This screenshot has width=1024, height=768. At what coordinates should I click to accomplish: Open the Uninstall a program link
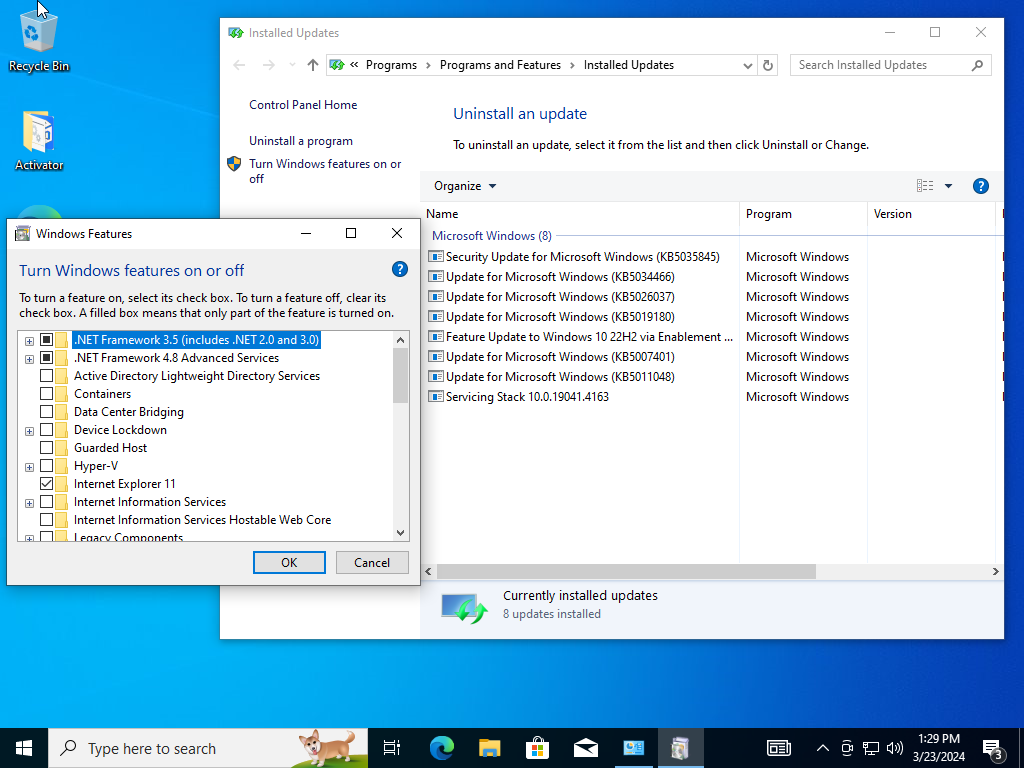tap(300, 140)
